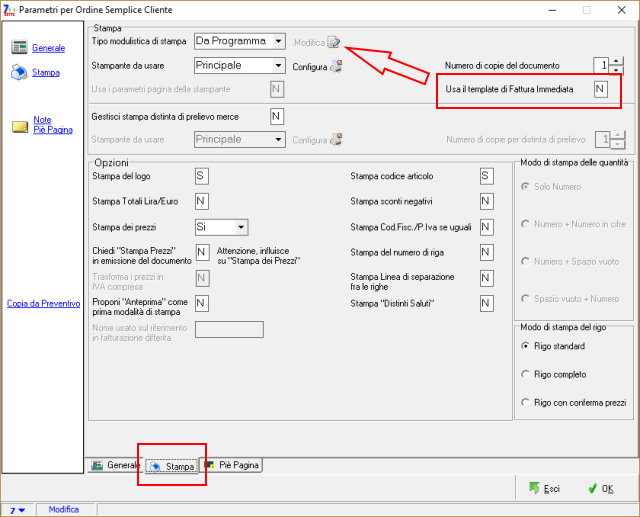Toggle Stampa Linea di separazione fra le righe
Viewport: 640px width, 517px height.
tap(487, 278)
